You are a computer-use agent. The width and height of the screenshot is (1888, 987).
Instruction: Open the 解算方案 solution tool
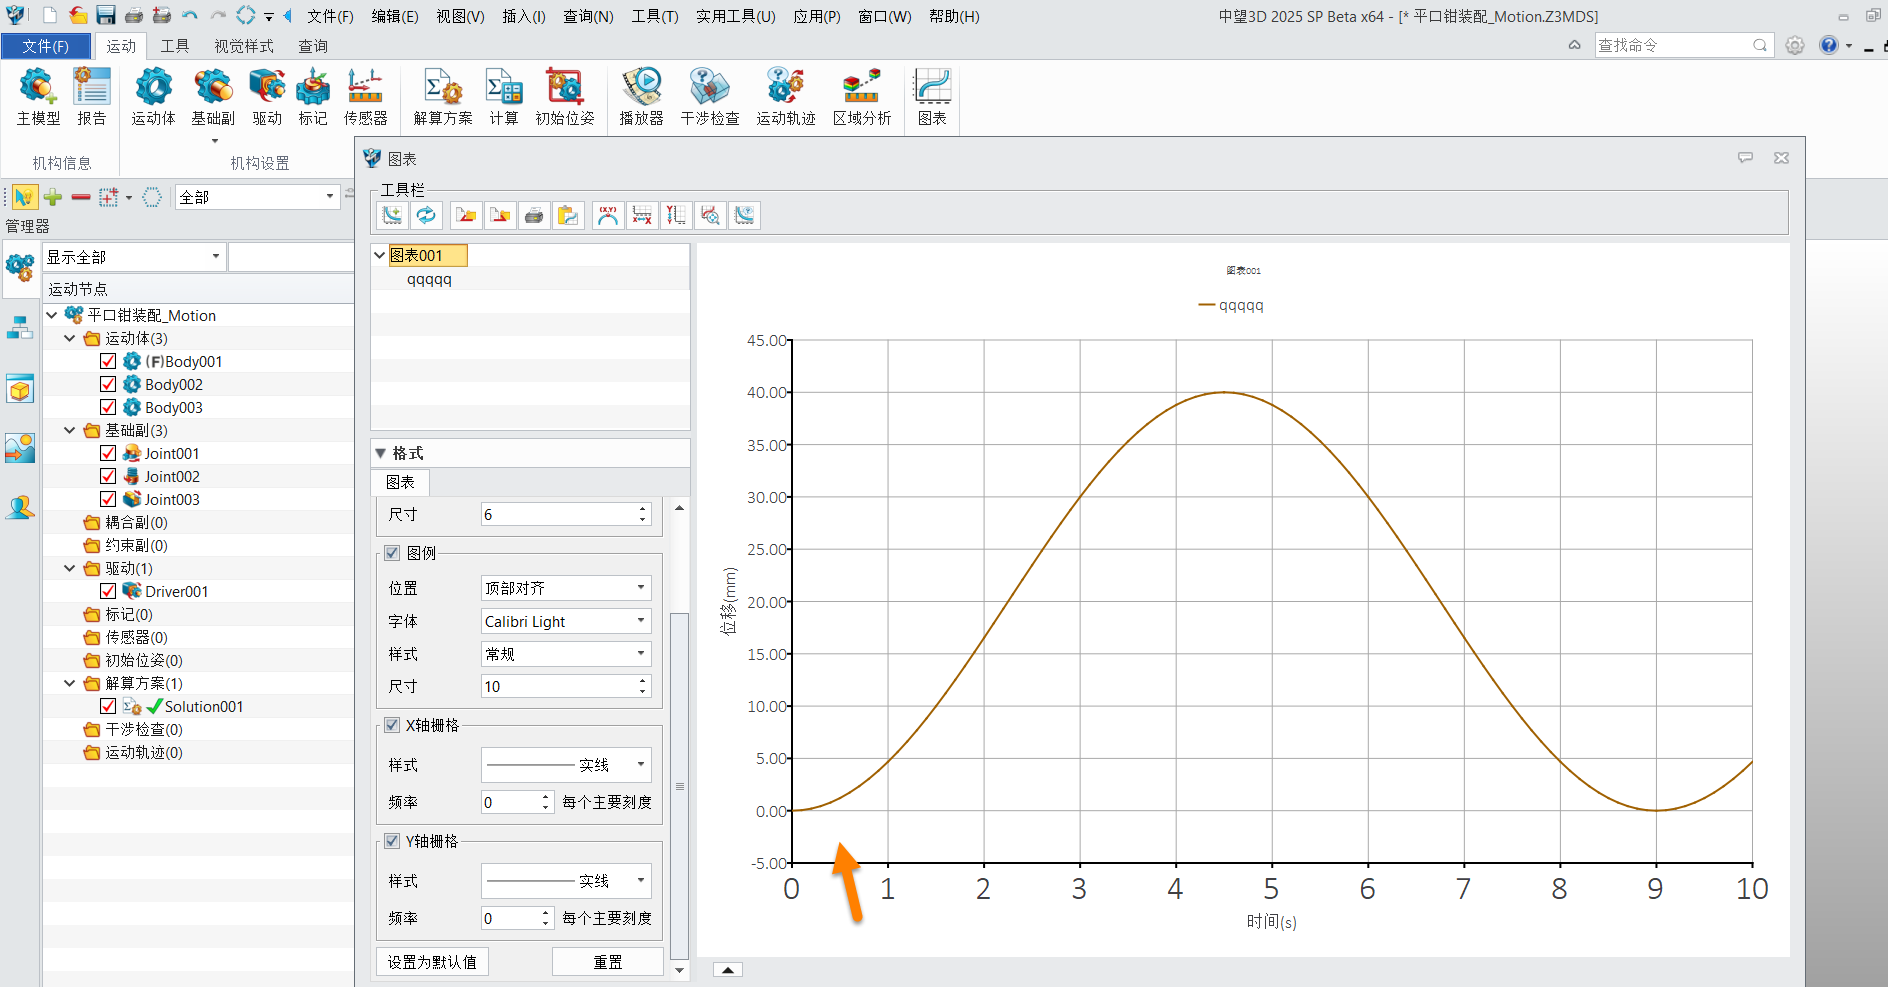pos(443,97)
